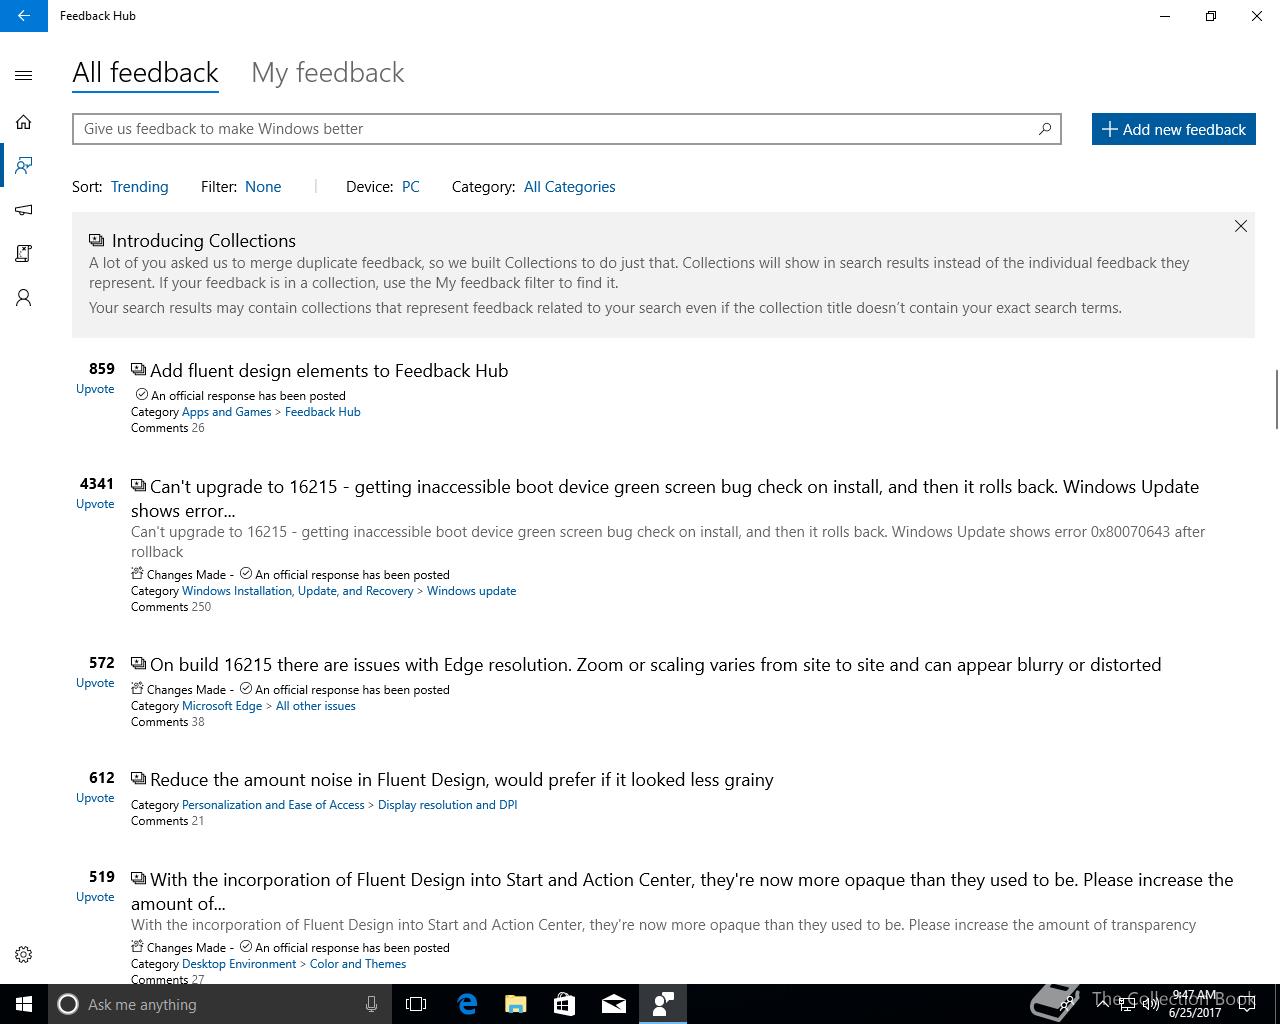
Task: Click official response checkmark on fluent design feedback
Action: tap(142, 395)
